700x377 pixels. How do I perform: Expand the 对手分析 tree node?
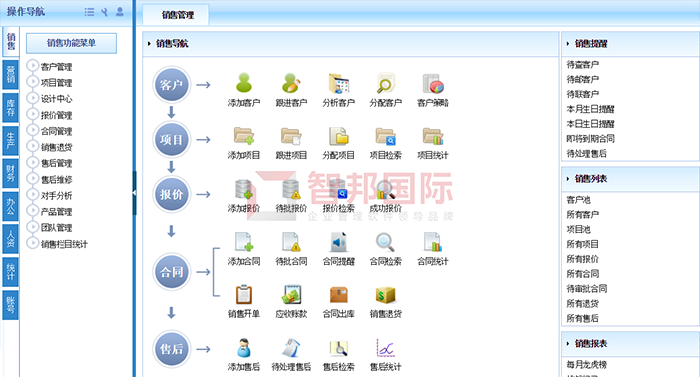tap(33, 195)
